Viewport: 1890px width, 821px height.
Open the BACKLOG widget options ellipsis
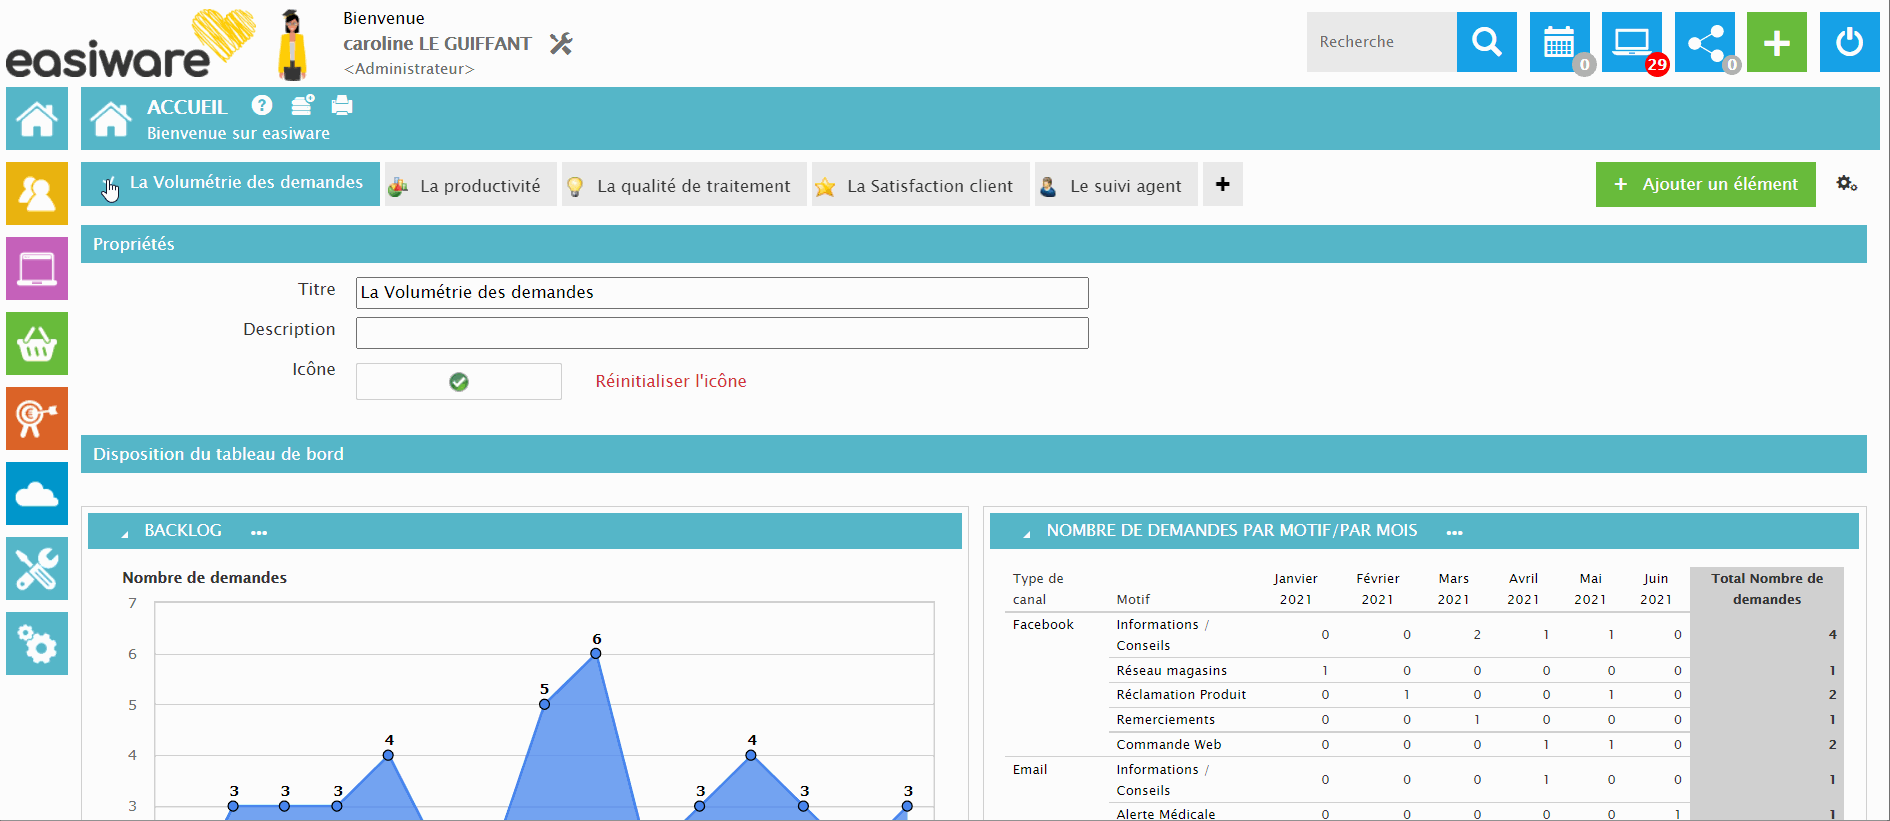[259, 532]
